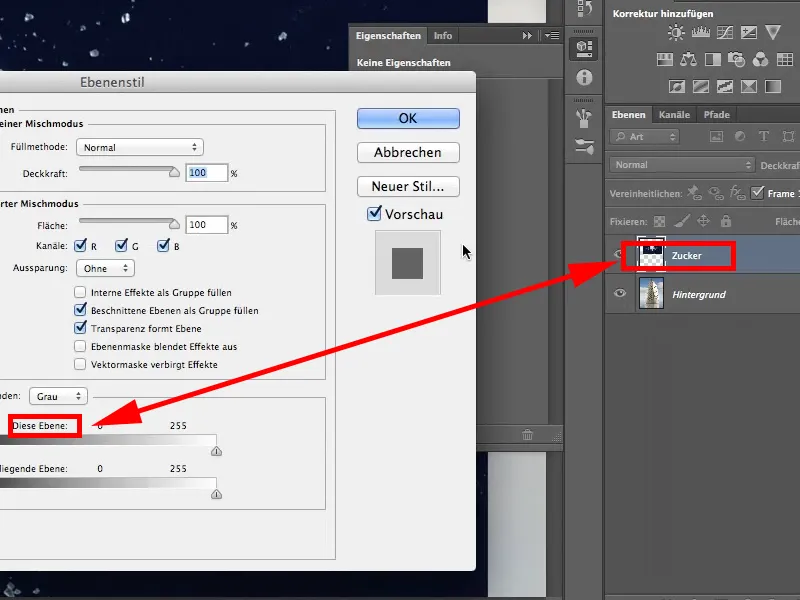Add a Gradient Map adjustment

(x=773, y=87)
